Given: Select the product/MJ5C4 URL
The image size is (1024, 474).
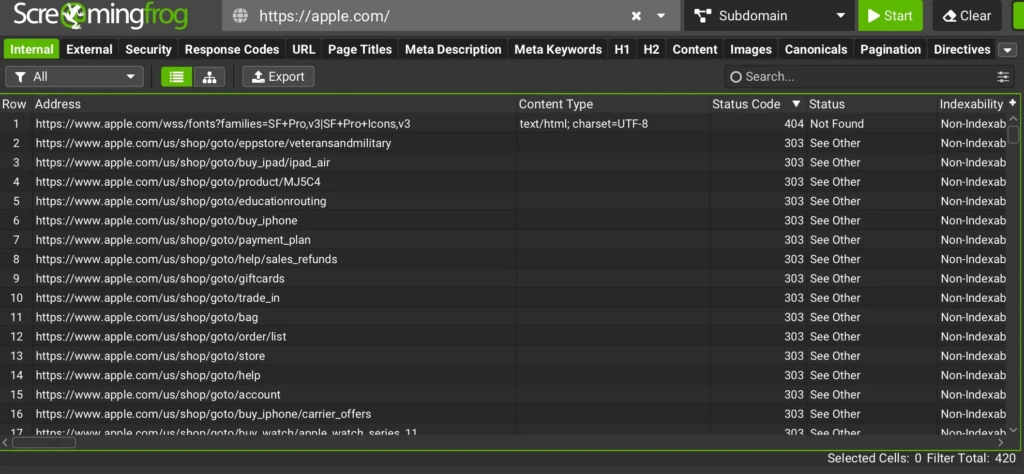Looking at the screenshot, I should pos(178,182).
